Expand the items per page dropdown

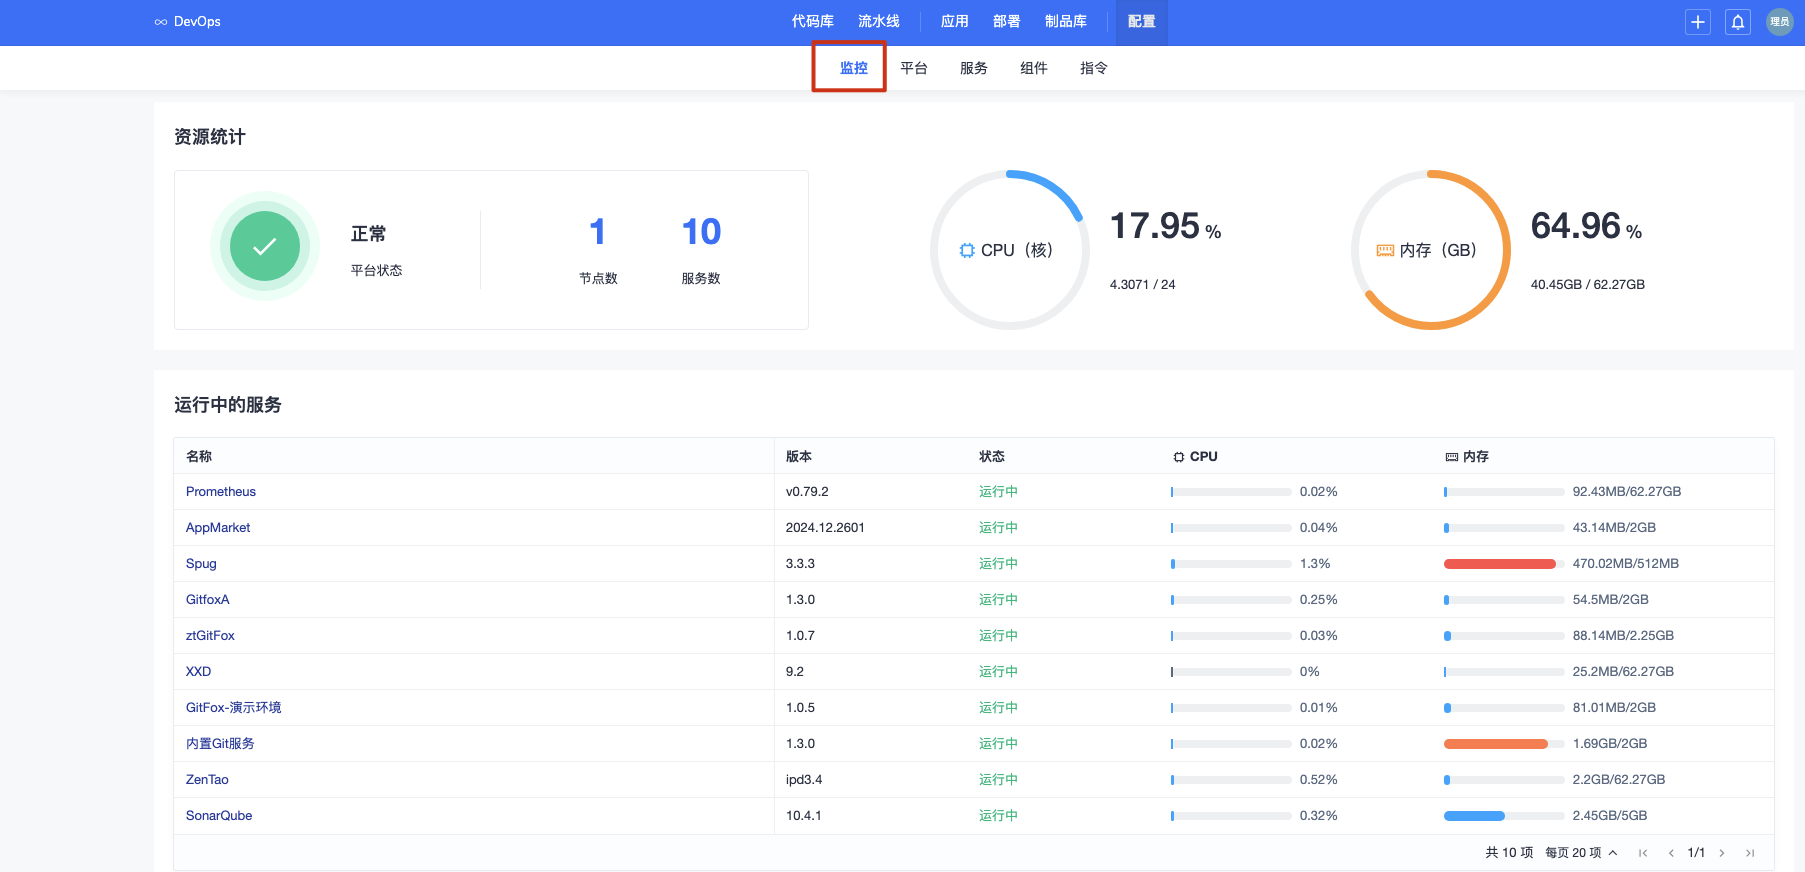[x=1581, y=853]
